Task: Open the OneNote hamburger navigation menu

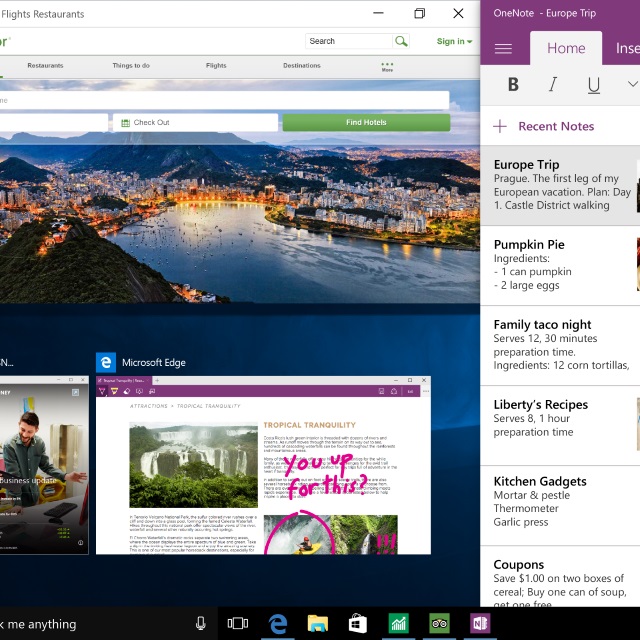Action: [x=503, y=49]
